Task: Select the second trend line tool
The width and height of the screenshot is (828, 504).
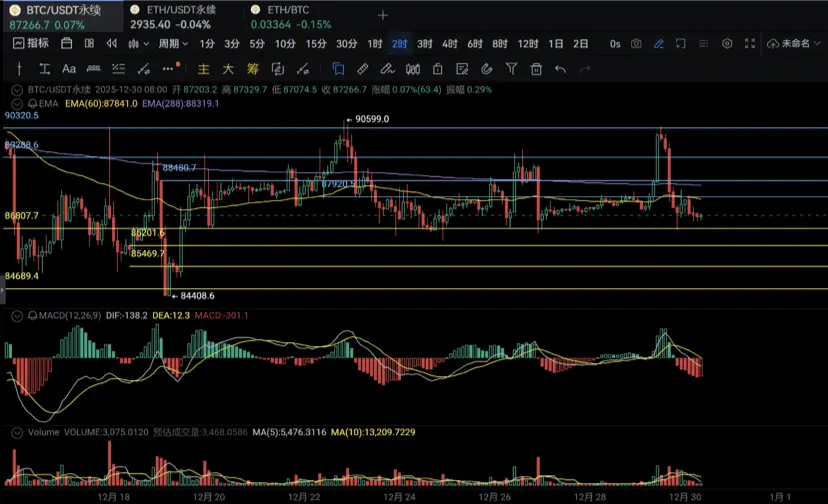Action: coord(303,69)
